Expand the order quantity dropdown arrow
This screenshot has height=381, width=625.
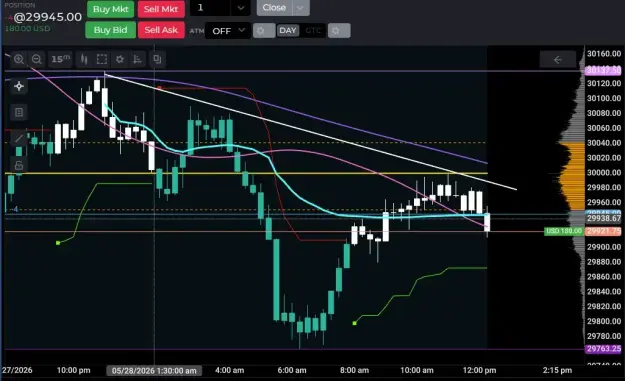point(241,8)
